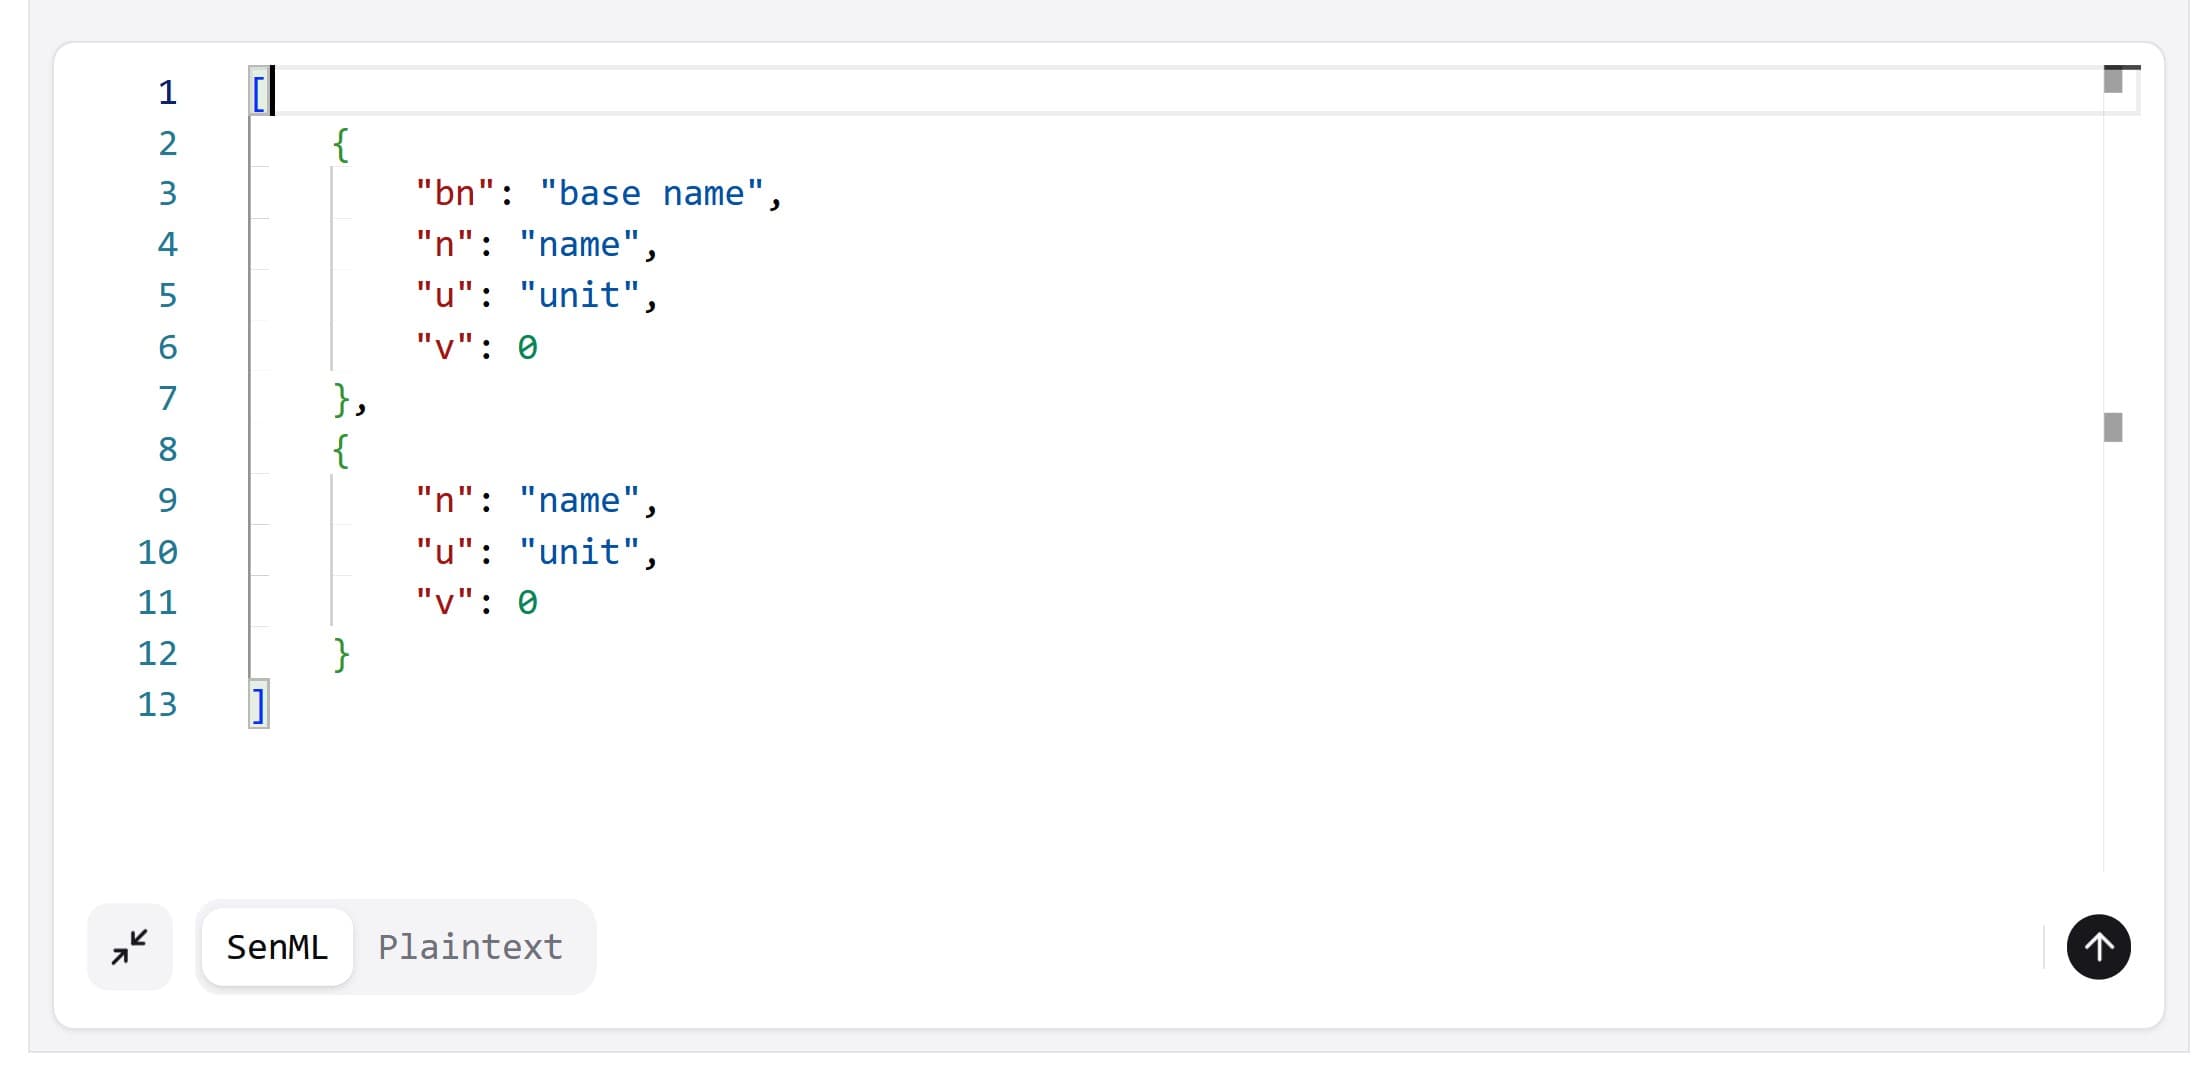Click the "v": 0 value on line 6
2209x1077 pixels.
tap(528, 347)
